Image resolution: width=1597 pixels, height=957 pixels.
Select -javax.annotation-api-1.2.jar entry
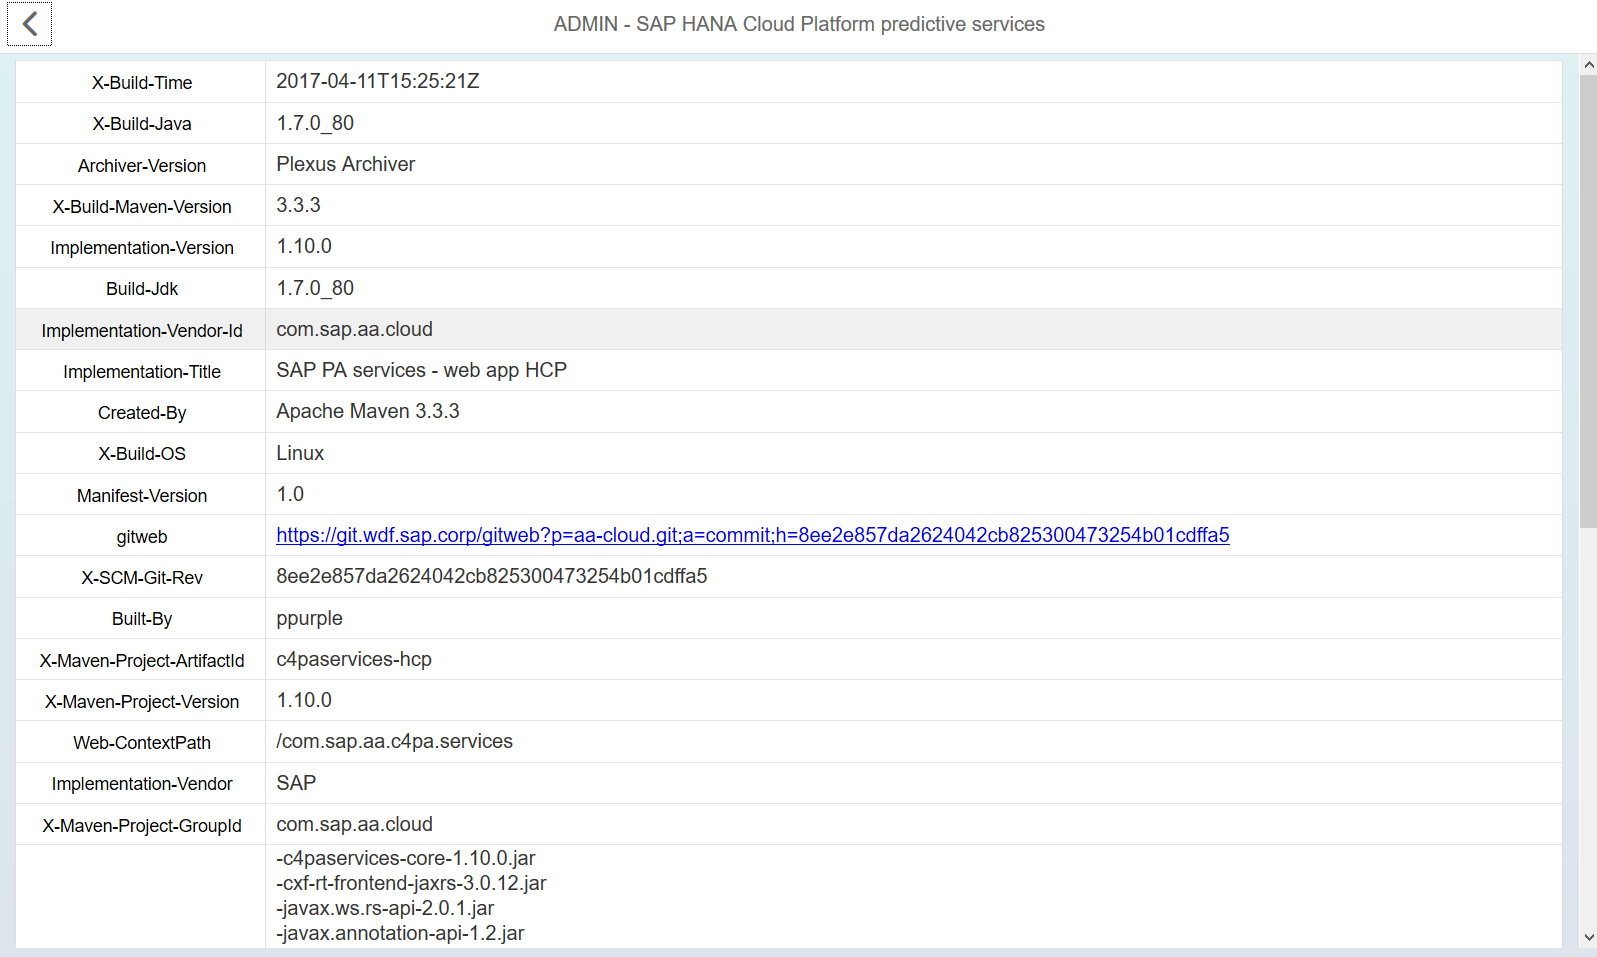click(x=401, y=933)
